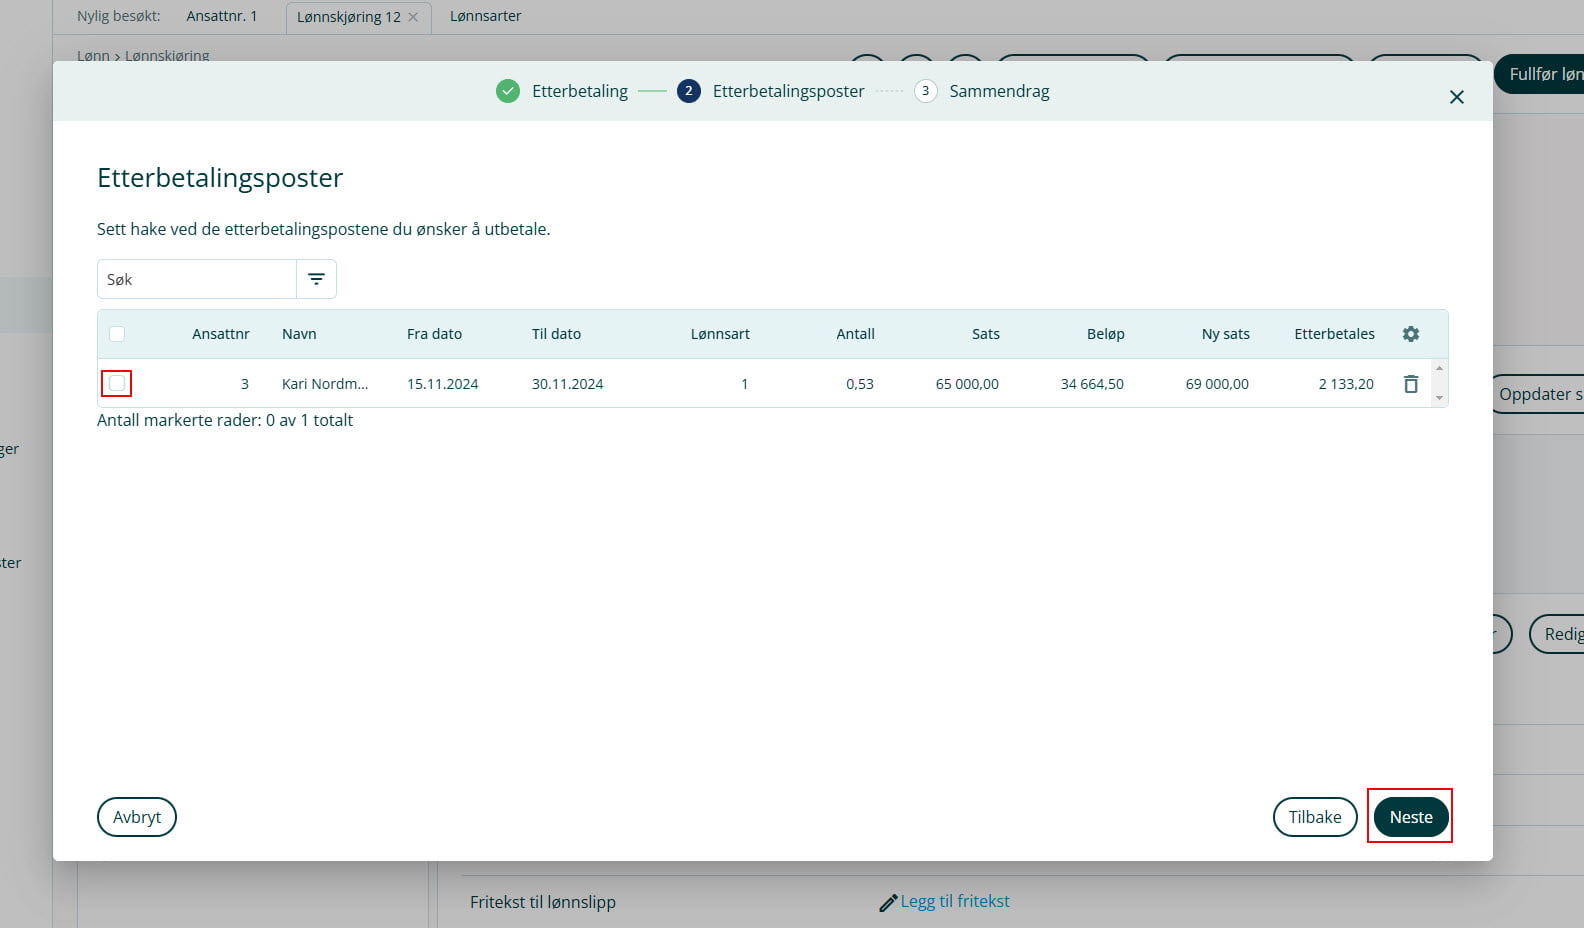Click the step 2 Etterbetalingsposter circle
Image resolution: width=1584 pixels, height=928 pixels.
point(688,91)
